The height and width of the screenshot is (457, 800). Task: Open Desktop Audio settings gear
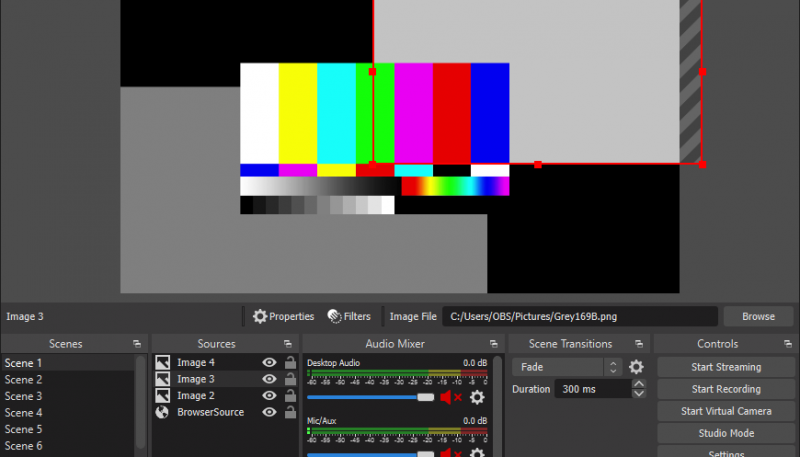477,397
